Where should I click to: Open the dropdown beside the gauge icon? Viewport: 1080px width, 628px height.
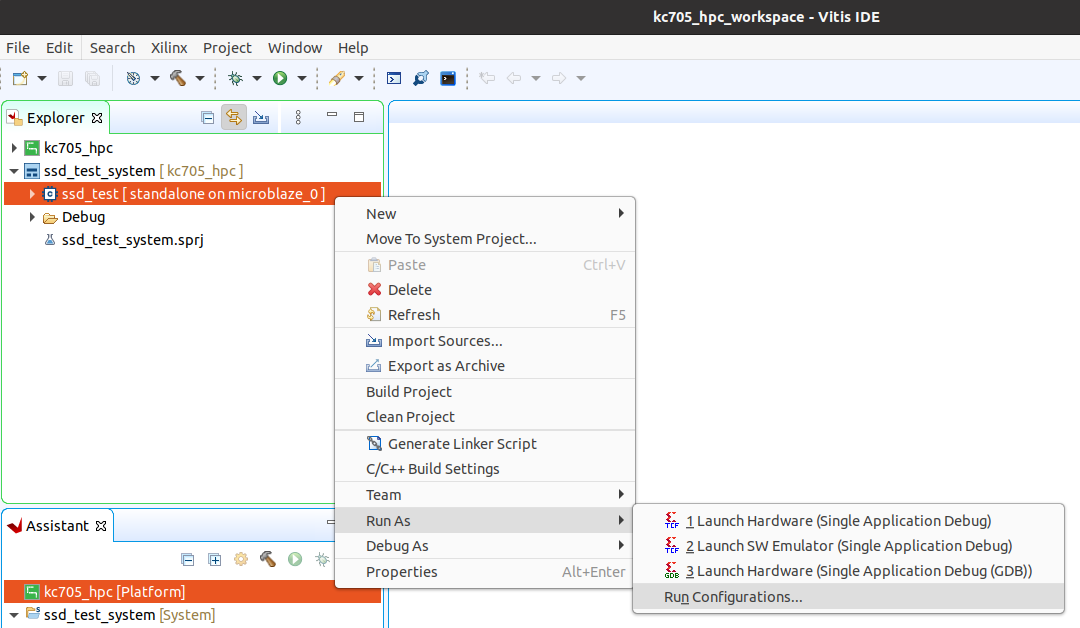tap(154, 78)
